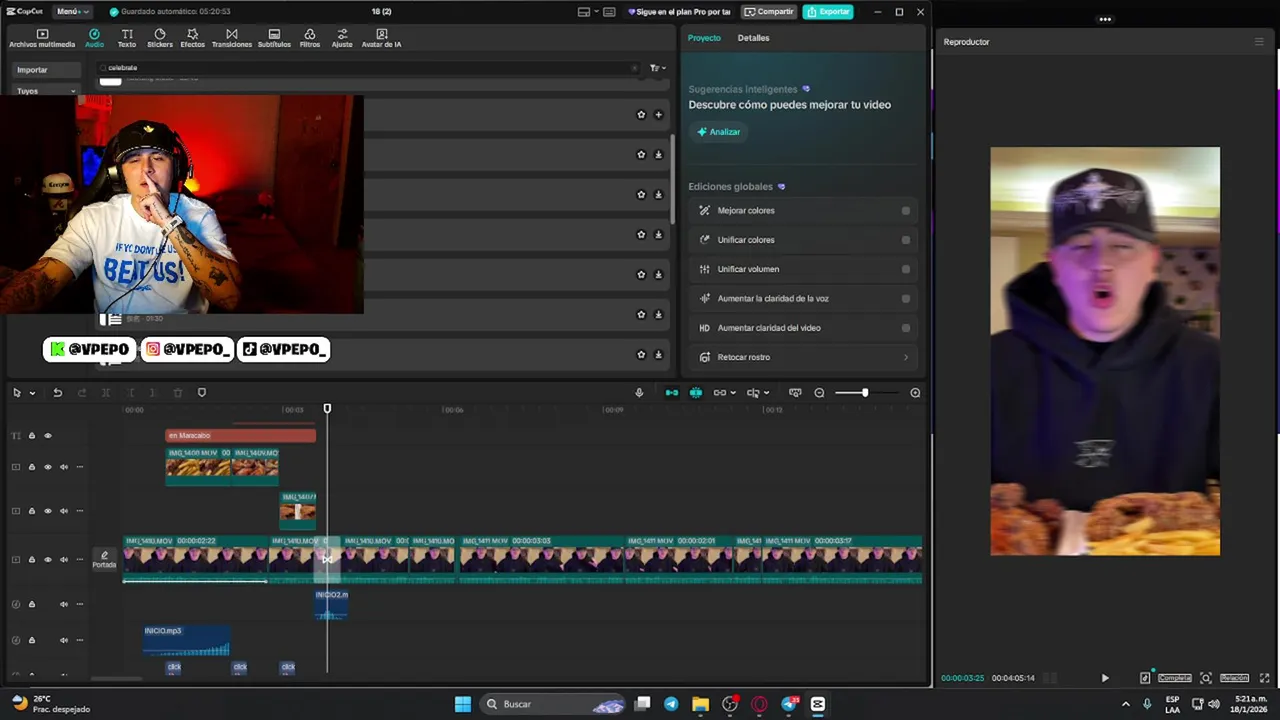Open the Efectos tab
This screenshot has height=720, width=1280.
pos(192,38)
